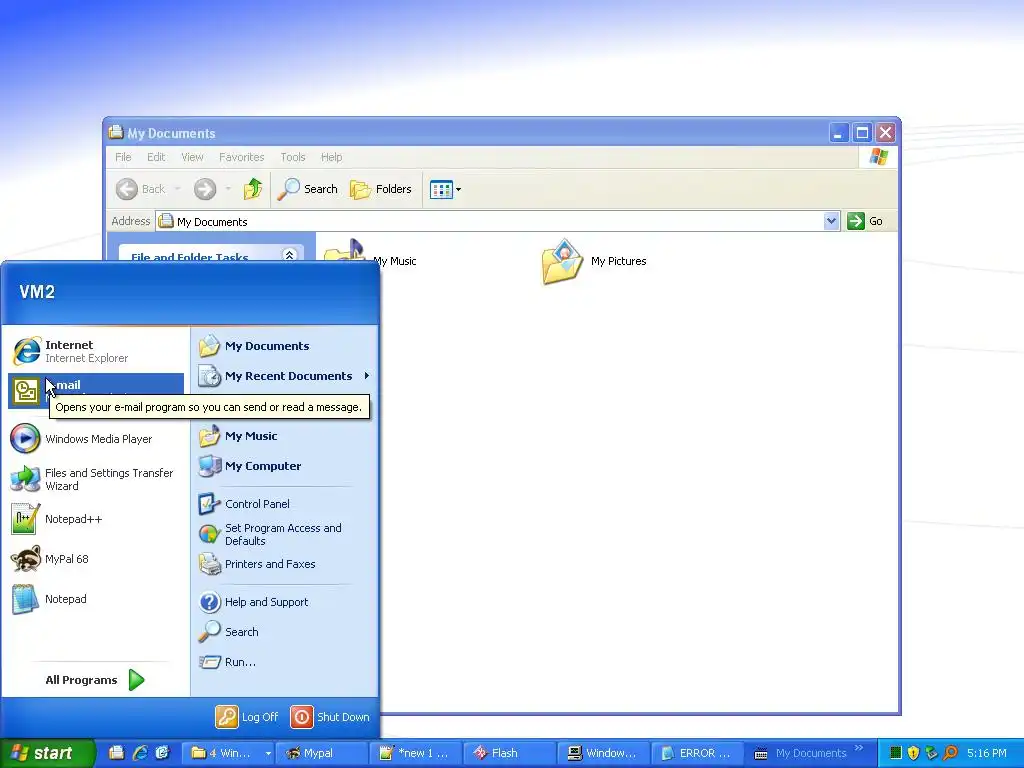Viewport: 1024px width, 768px height.
Task: Open the Views dropdown button
Action: (445, 189)
